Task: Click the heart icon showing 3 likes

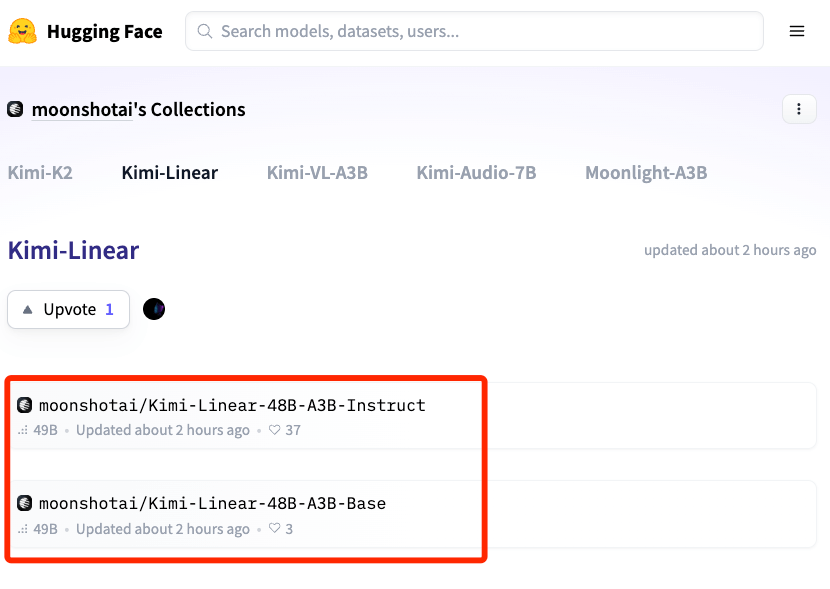Action: (274, 528)
